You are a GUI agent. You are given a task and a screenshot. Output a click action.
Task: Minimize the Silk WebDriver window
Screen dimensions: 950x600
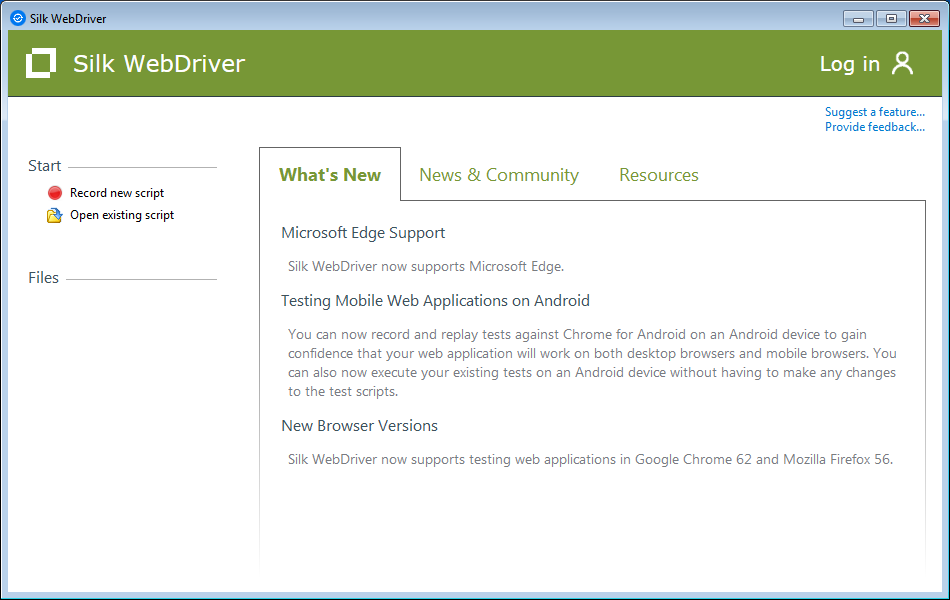[x=858, y=18]
